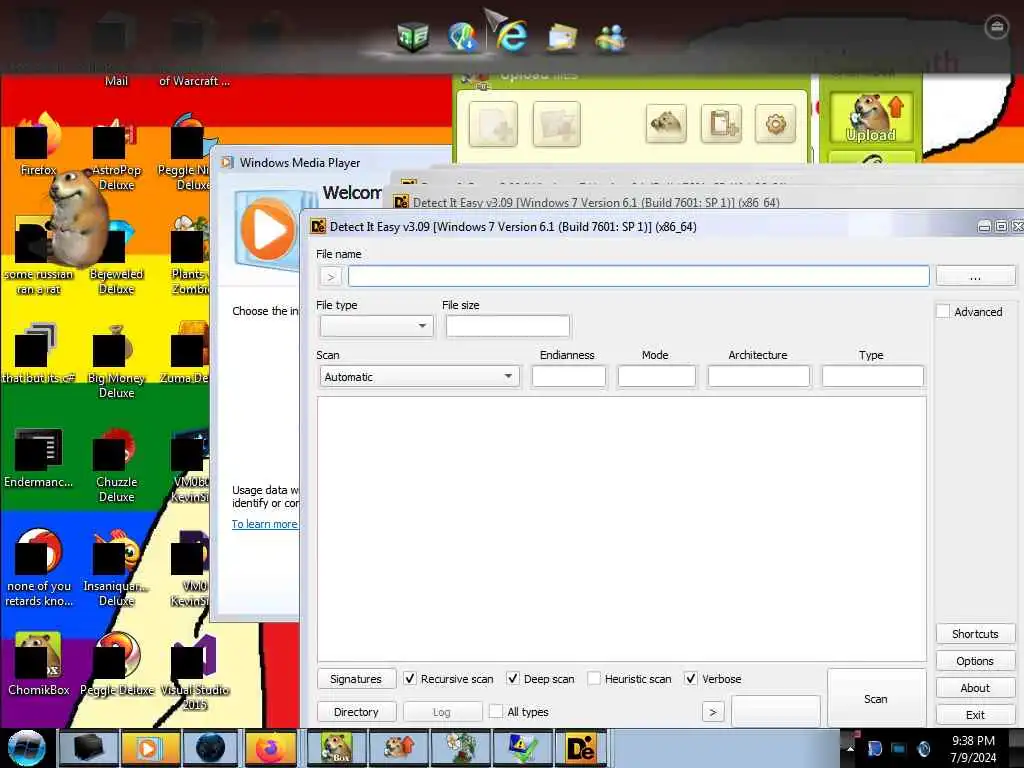Image resolution: width=1024 pixels, height=768 pixels.
Task: Click the arrow button next to All types
Action: click(713, 712)
